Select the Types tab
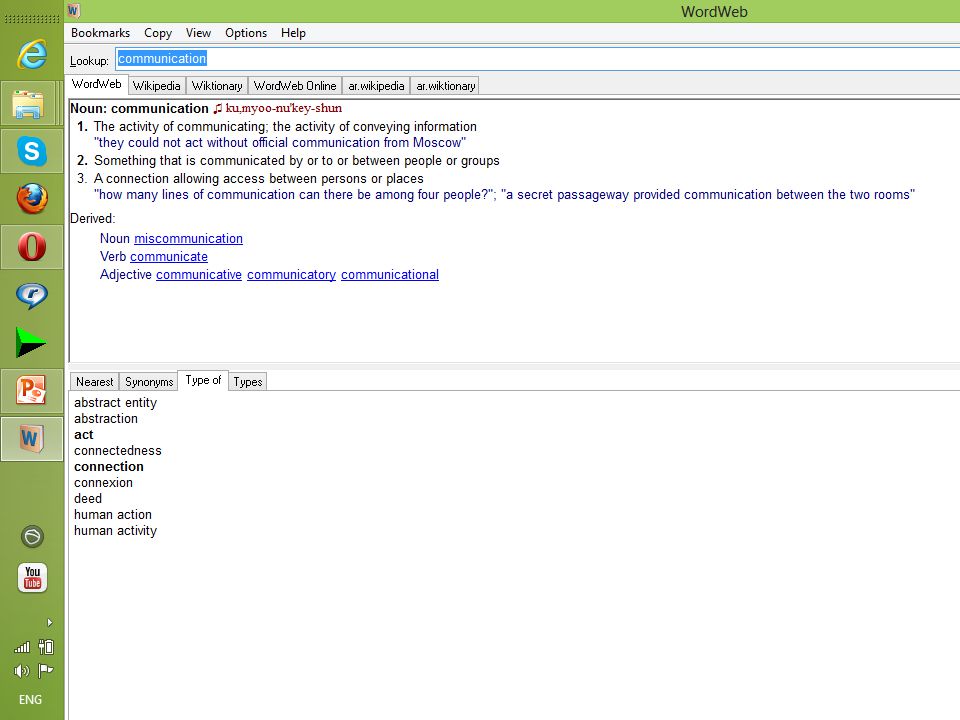Image resolution: width=960 pixels, height=720 pixels. (x=248, y=381)
